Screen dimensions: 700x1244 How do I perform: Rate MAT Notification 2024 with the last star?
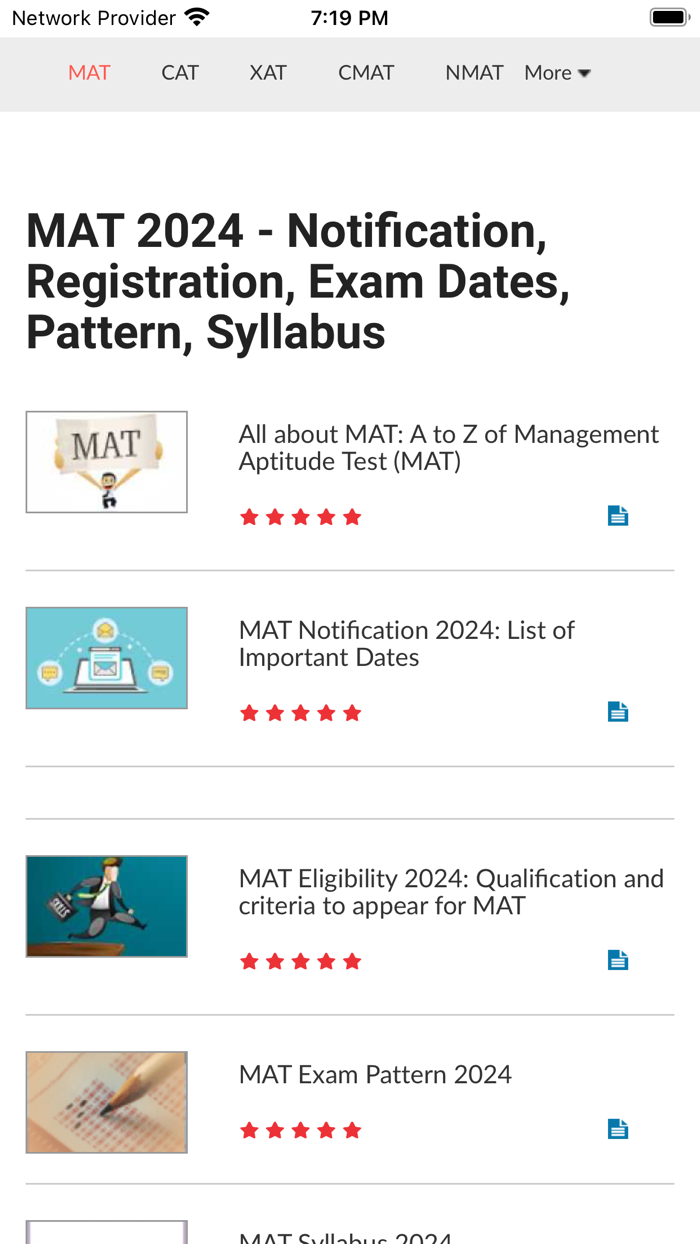(352, 712)
